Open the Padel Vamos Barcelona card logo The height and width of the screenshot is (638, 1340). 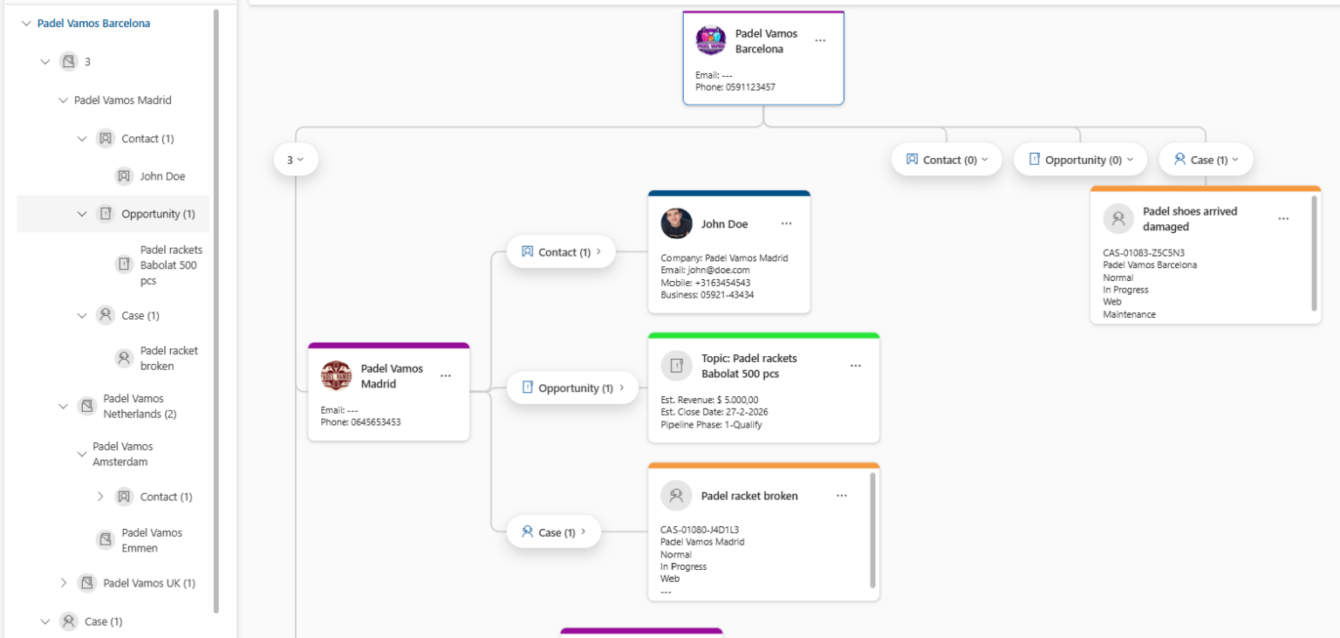(711, 41)
